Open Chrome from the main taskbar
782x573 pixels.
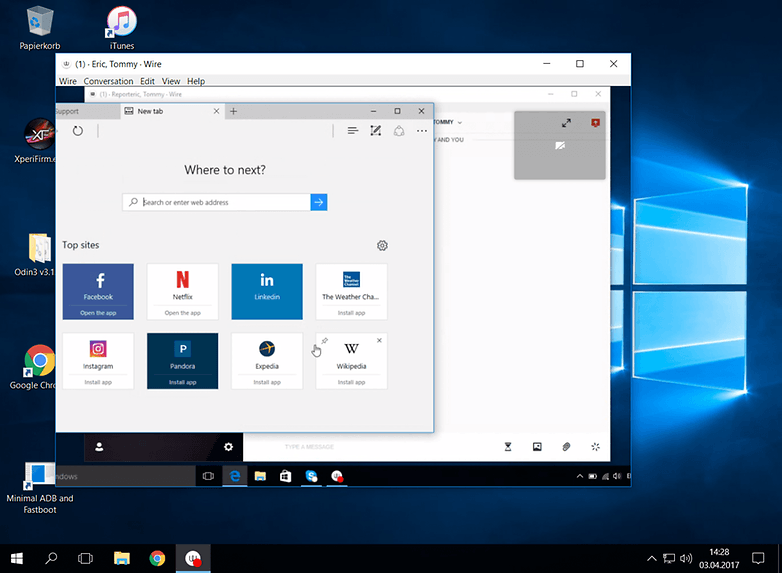pos(157,559)
